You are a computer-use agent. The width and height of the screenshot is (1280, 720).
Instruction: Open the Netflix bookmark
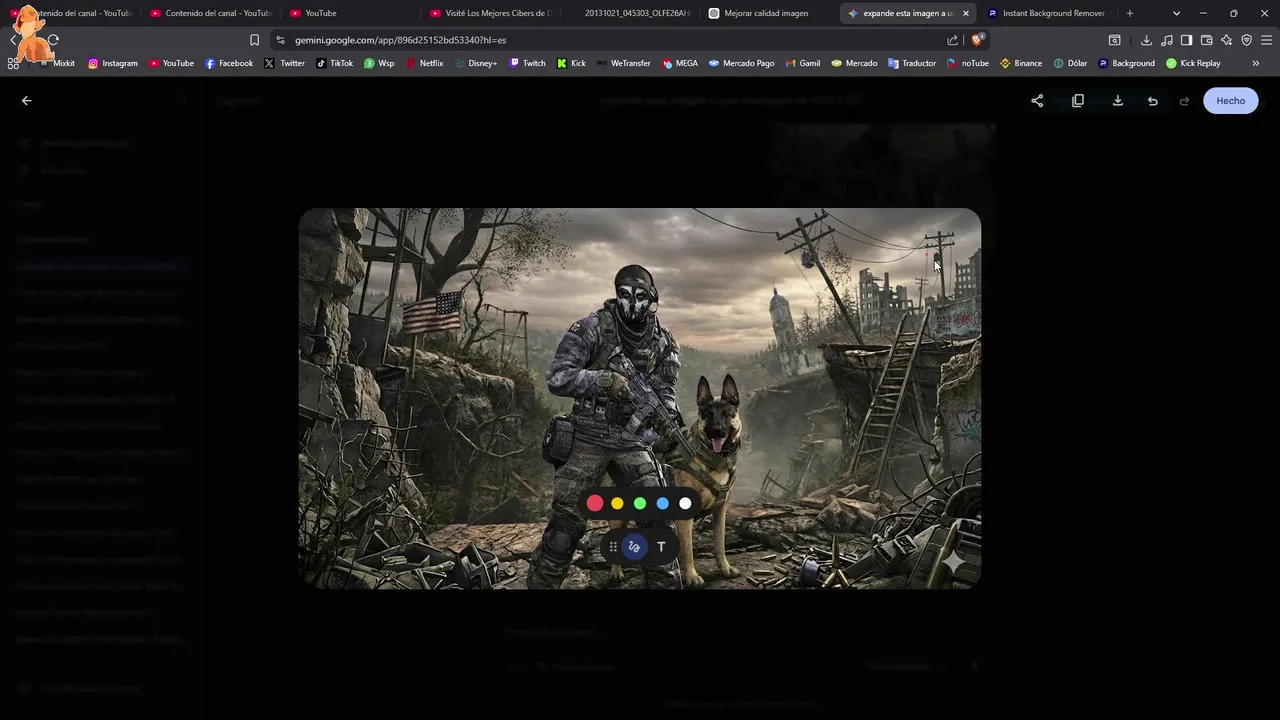click(x=425, y=63)
